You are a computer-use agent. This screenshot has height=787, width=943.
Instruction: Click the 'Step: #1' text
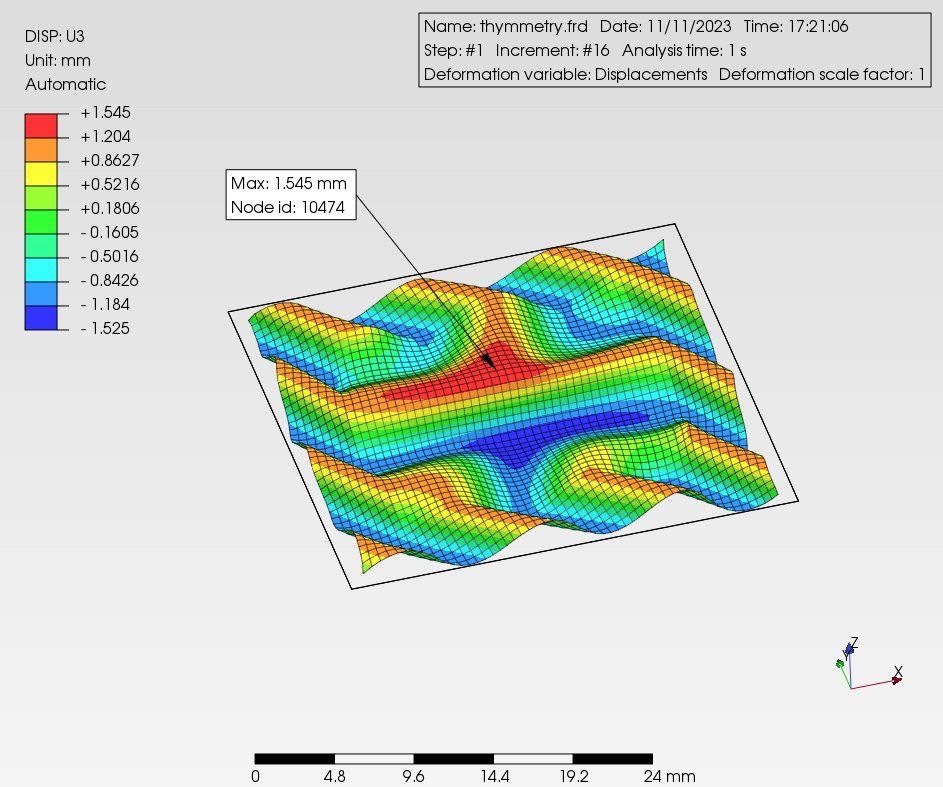point(453,51)
